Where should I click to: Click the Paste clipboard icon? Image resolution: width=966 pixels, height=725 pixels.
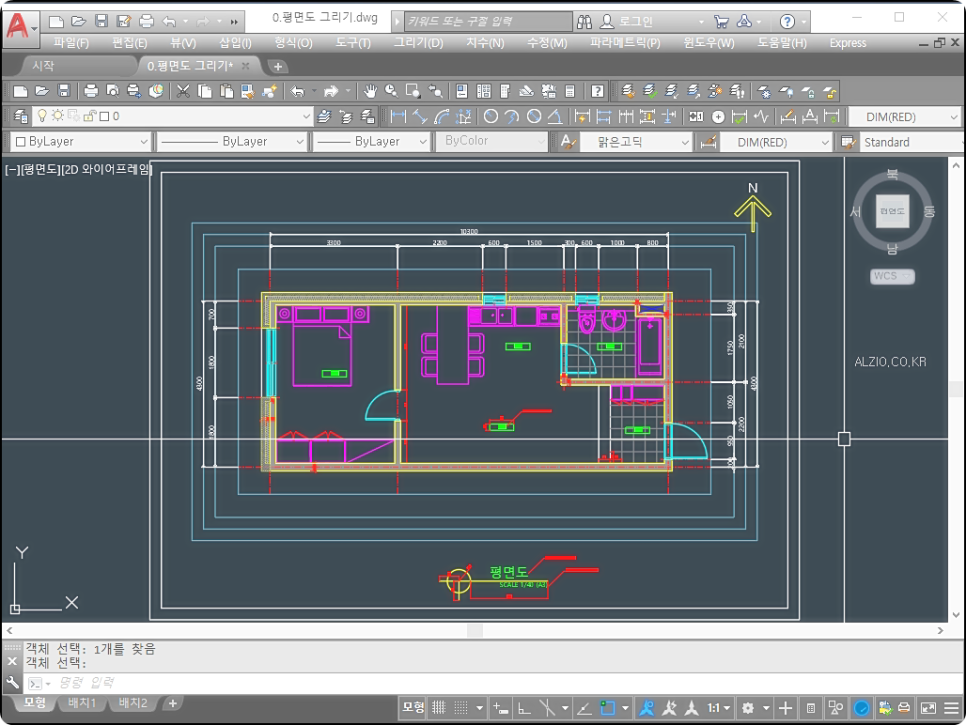tap(227, 92)
